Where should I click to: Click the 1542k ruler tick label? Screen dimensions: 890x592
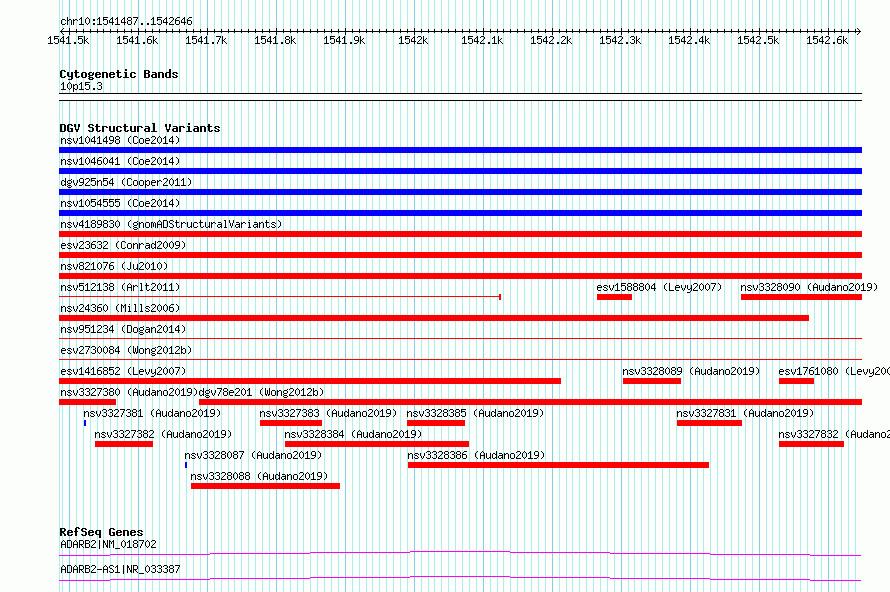413,40
